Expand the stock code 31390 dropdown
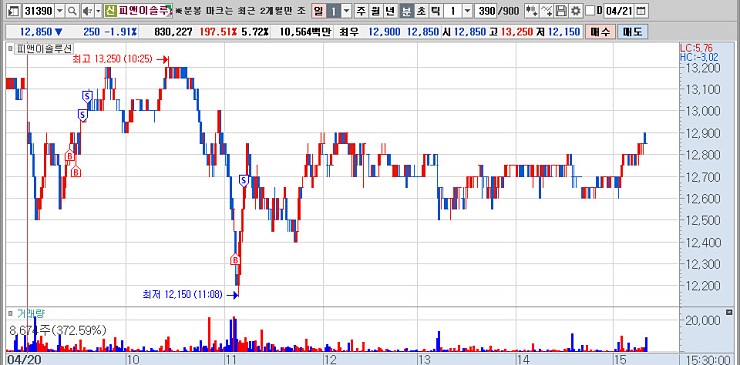The height and width of the screenshot is (365, 740). tap(60, 11)
